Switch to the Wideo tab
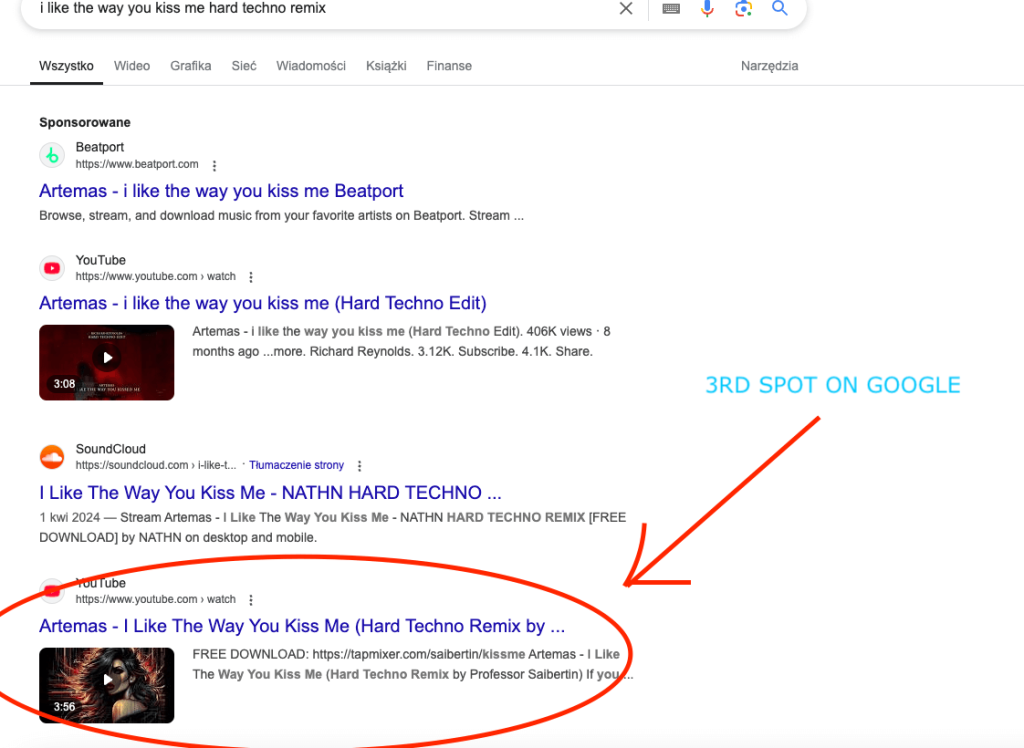This screenshot has height=748, width=1024. (x=132, y=66)
